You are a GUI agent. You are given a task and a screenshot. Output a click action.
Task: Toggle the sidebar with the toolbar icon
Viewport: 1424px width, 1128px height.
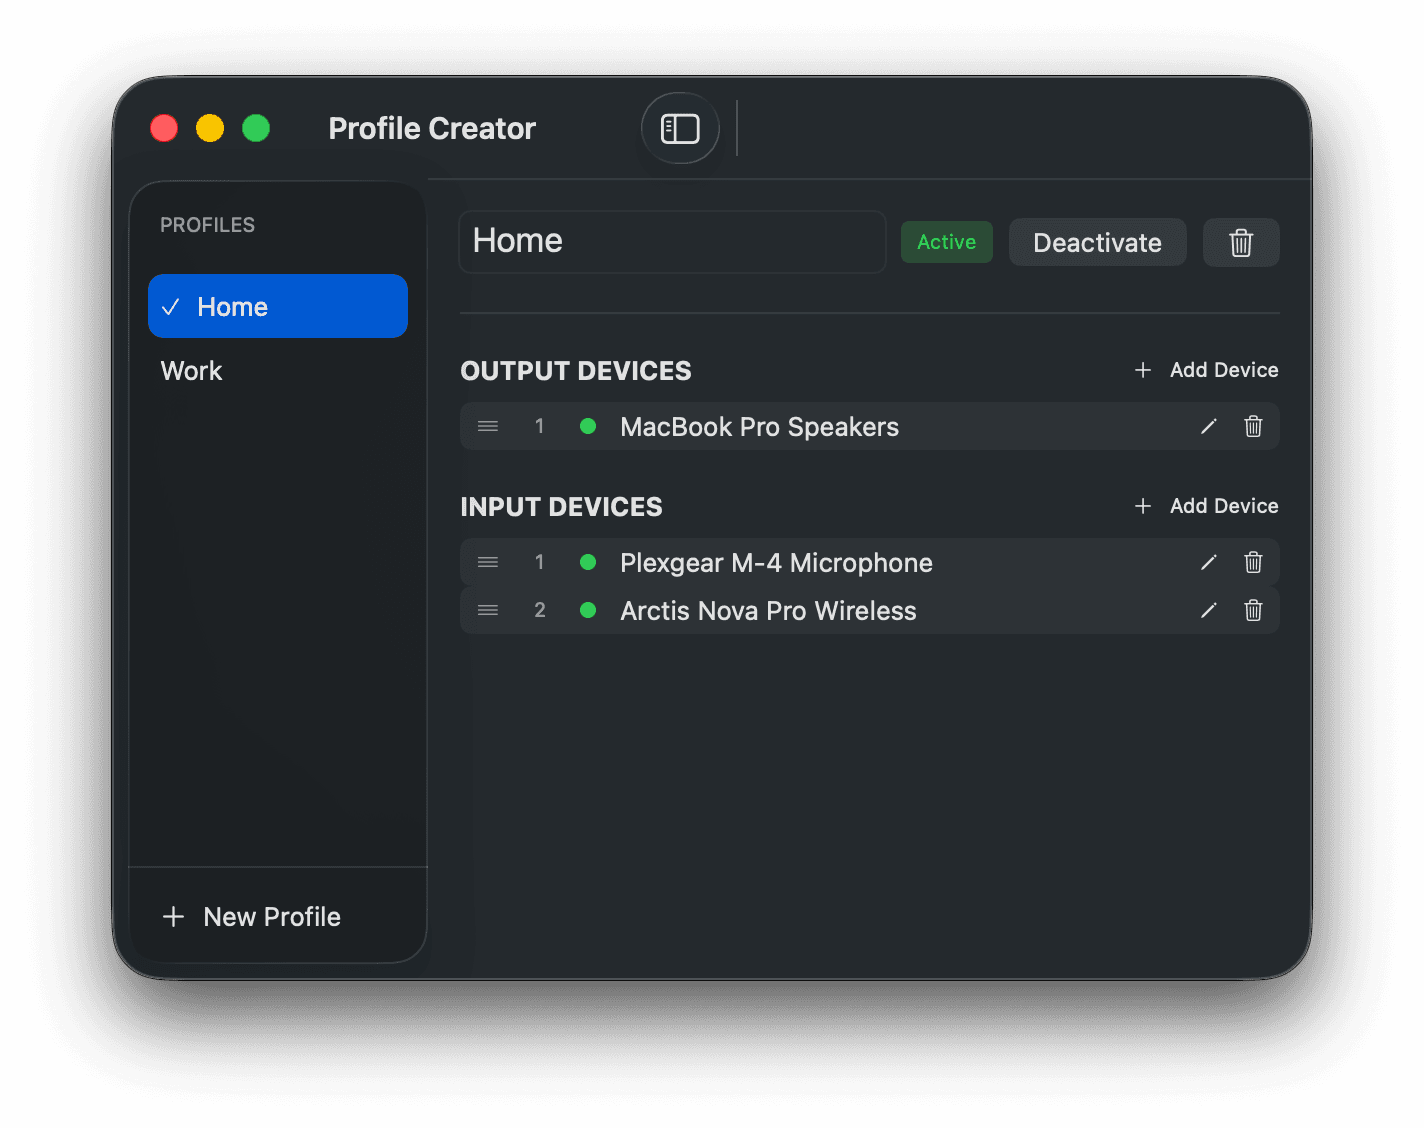pos(680,128)
